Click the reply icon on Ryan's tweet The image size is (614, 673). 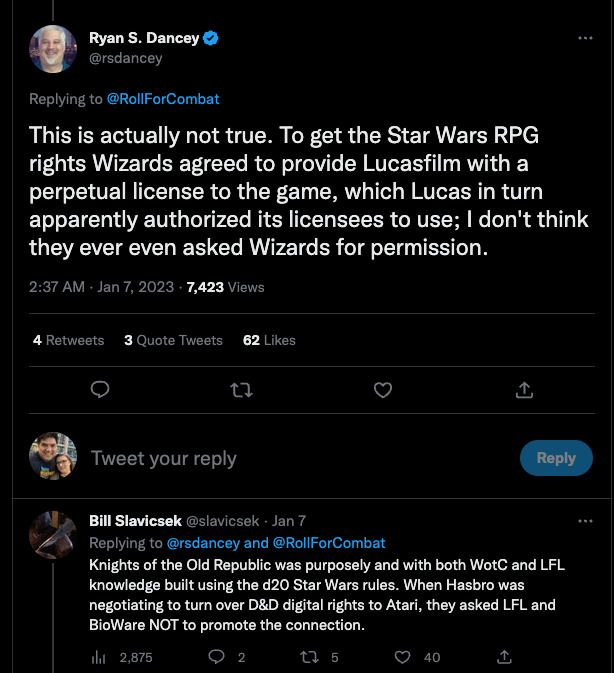pos(99,389)
